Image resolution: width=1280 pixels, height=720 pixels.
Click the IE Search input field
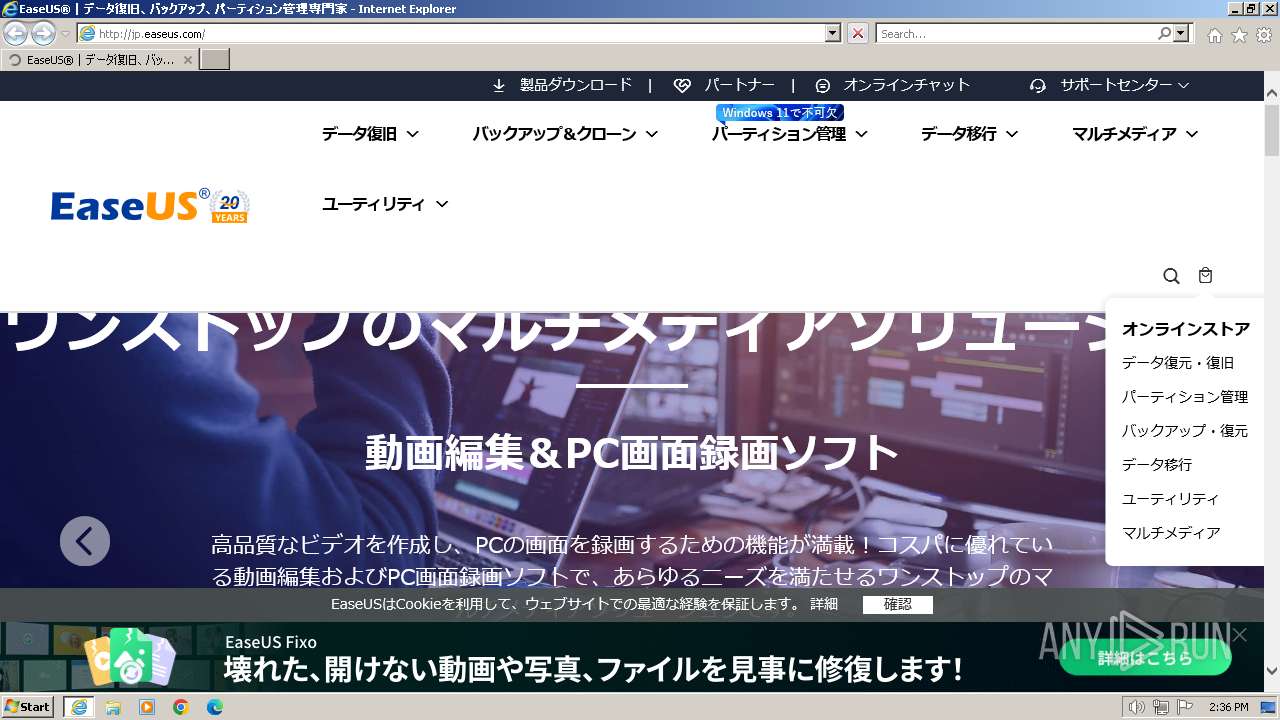[1016, 33]
